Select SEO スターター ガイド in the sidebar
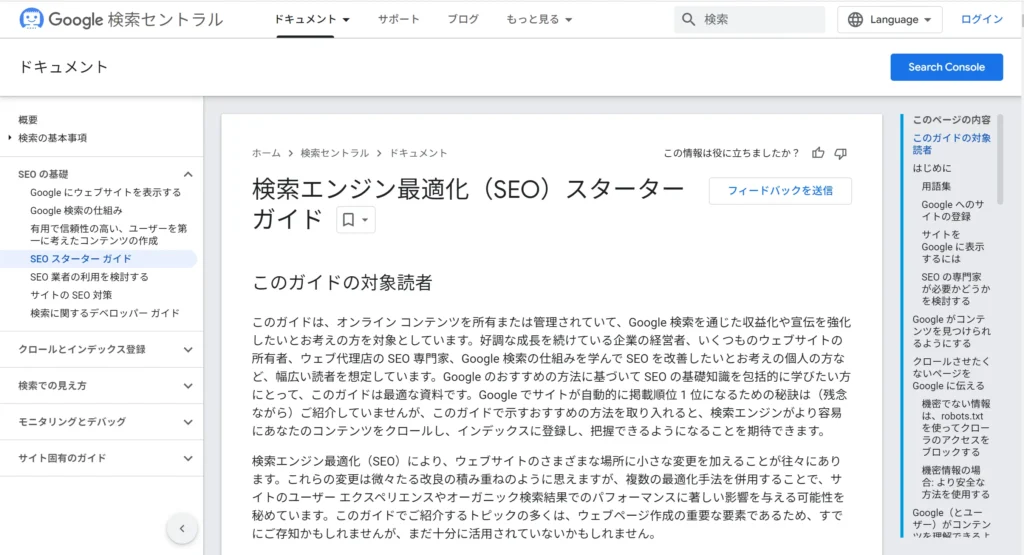 coord(81,259)
